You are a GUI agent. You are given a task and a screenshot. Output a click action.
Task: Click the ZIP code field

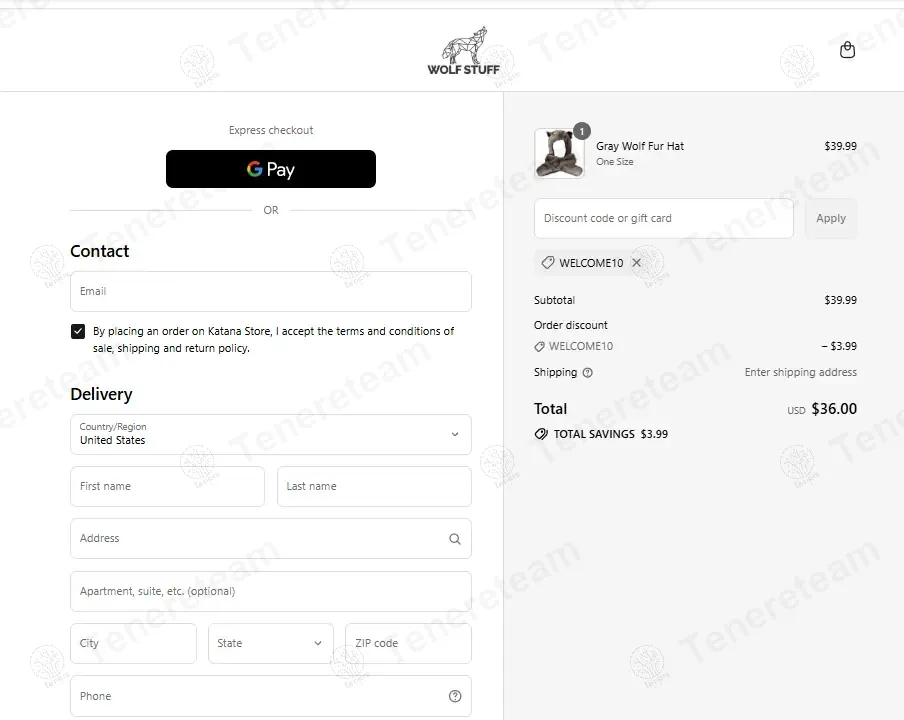tap(408, 643)
